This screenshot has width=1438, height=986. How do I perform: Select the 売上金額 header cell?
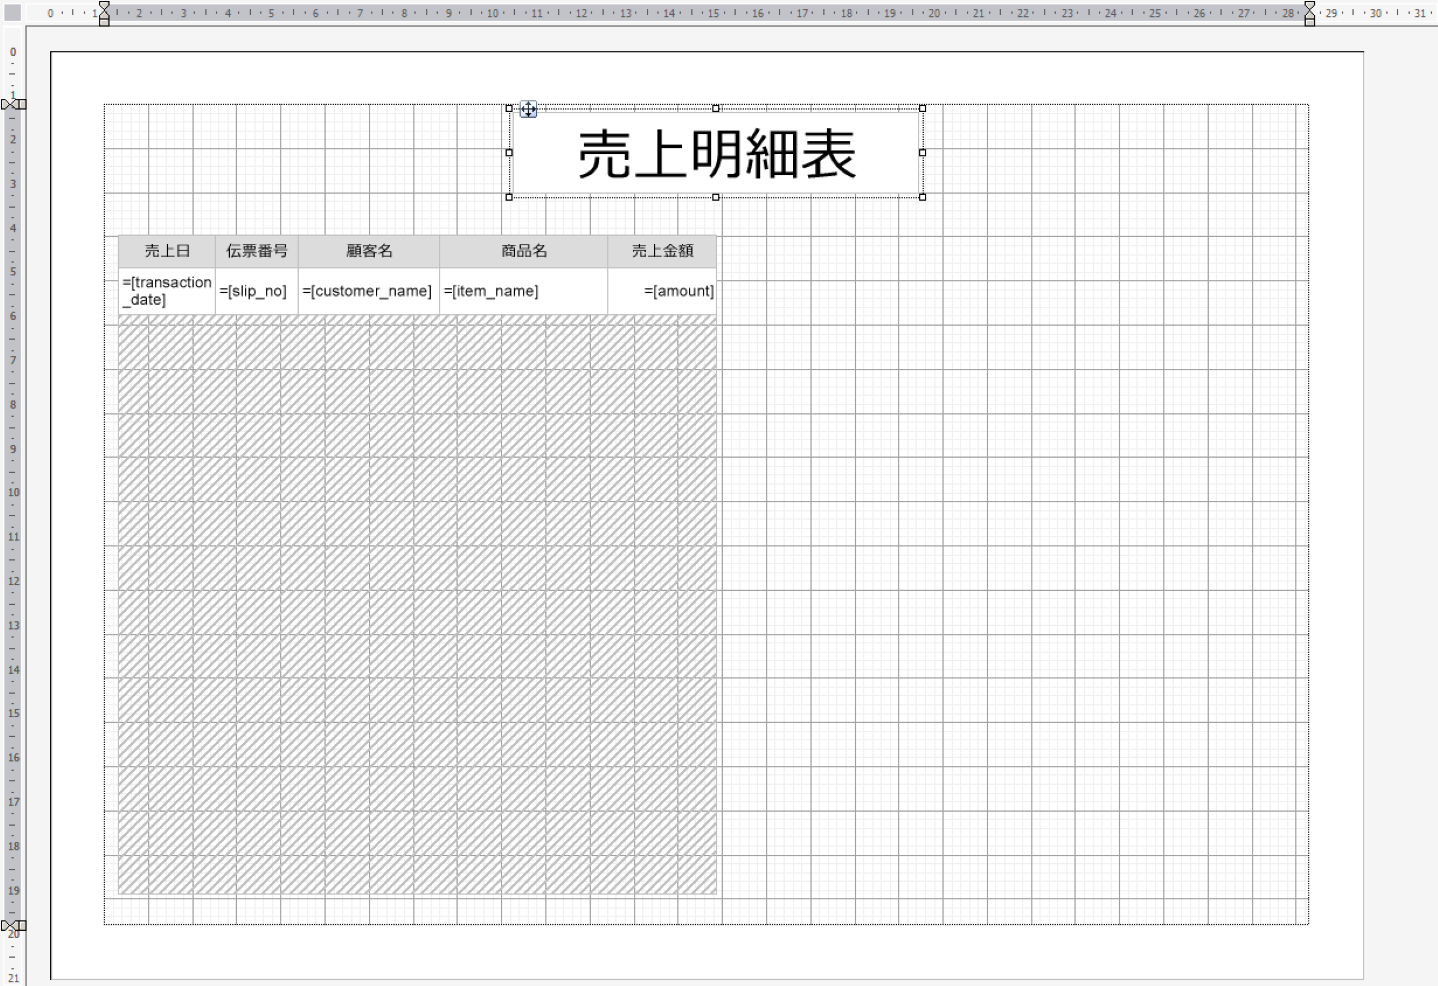(x=662, y=251)
